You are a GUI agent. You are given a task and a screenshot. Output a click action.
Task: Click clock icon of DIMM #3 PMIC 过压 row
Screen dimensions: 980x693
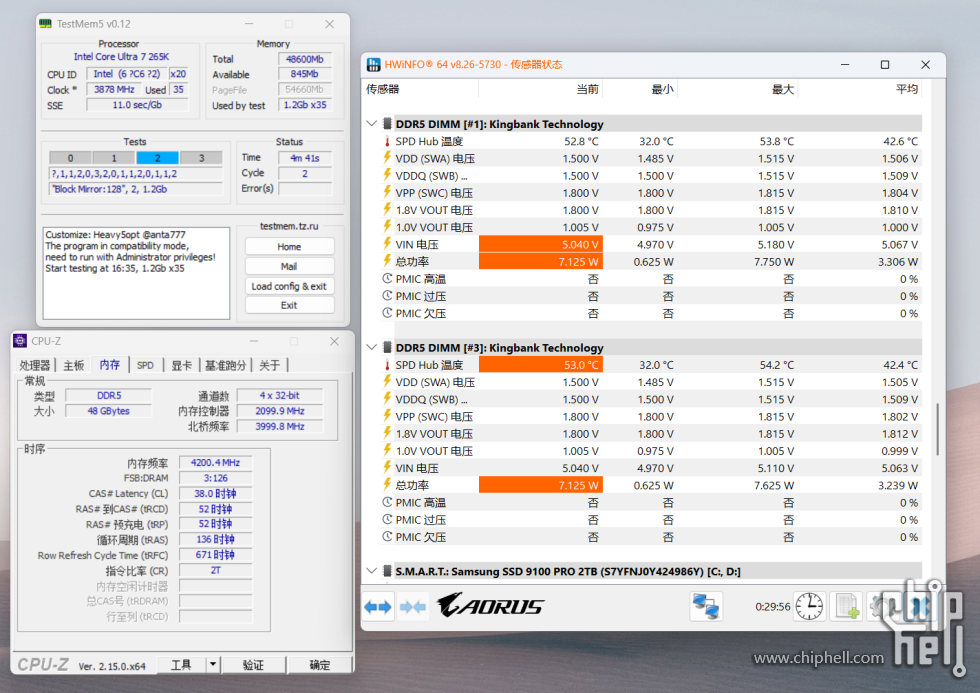coord(388,519)
